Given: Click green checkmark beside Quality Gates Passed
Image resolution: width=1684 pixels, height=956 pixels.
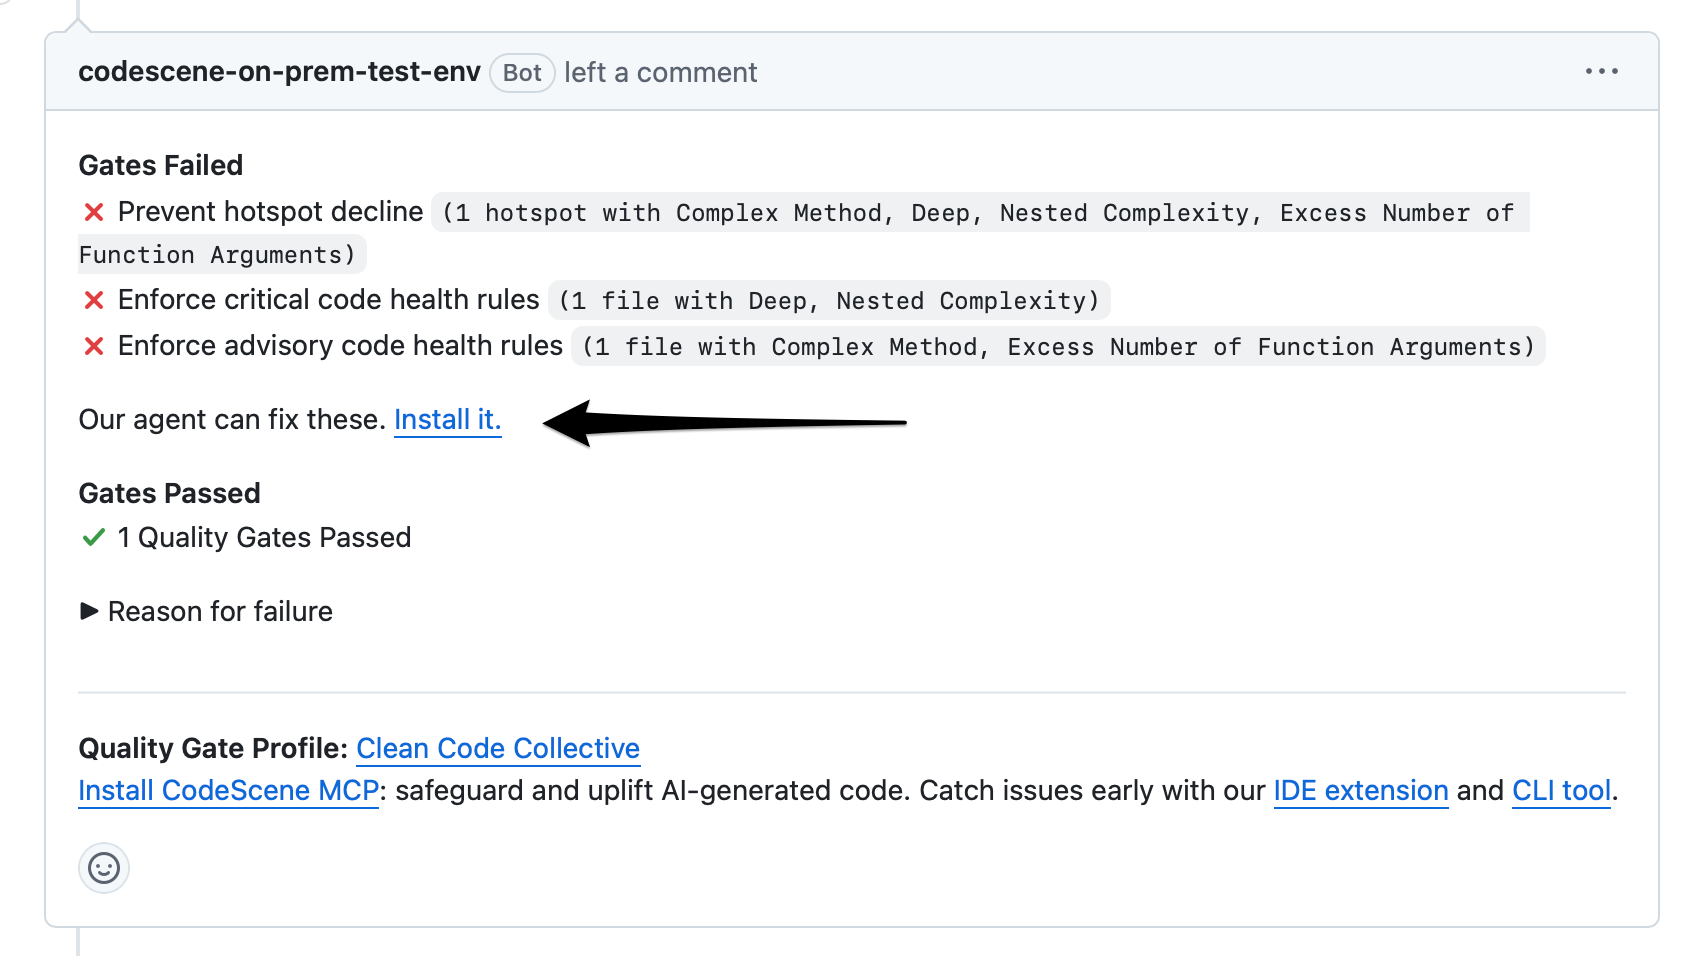Looking at the screenshot, I should [x=94, y=538].
